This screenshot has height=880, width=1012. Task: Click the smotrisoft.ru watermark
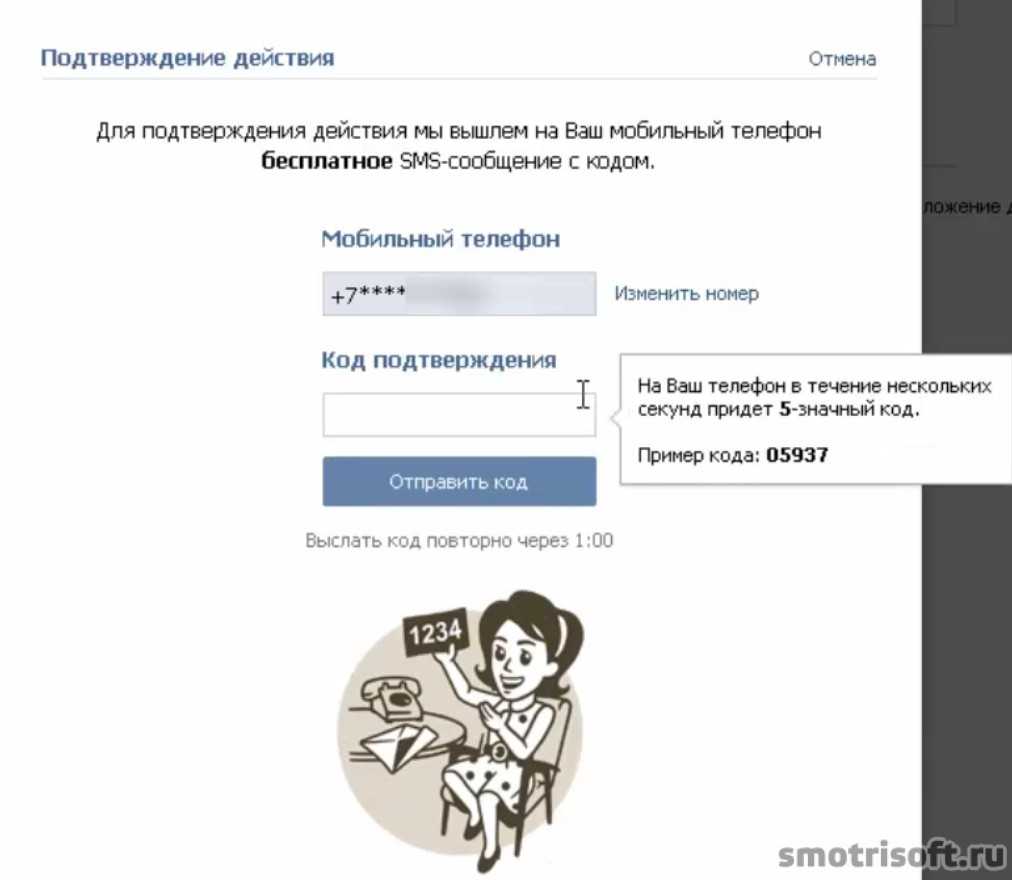tap(892, 855)
